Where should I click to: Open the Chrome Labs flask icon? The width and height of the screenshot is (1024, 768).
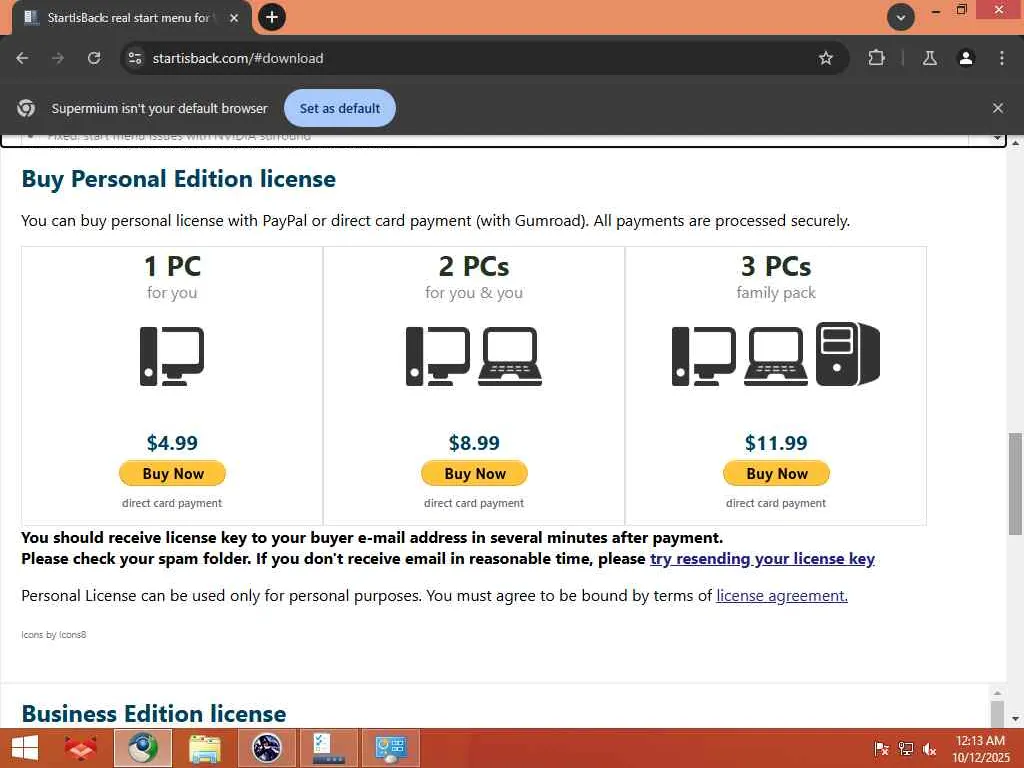(x=929, y=58)
